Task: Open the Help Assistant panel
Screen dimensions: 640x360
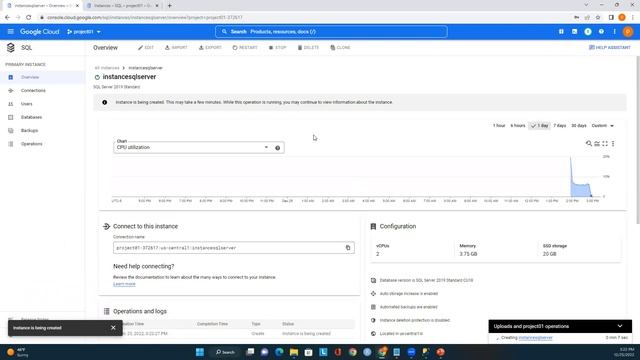Action: tap(610, 48)
